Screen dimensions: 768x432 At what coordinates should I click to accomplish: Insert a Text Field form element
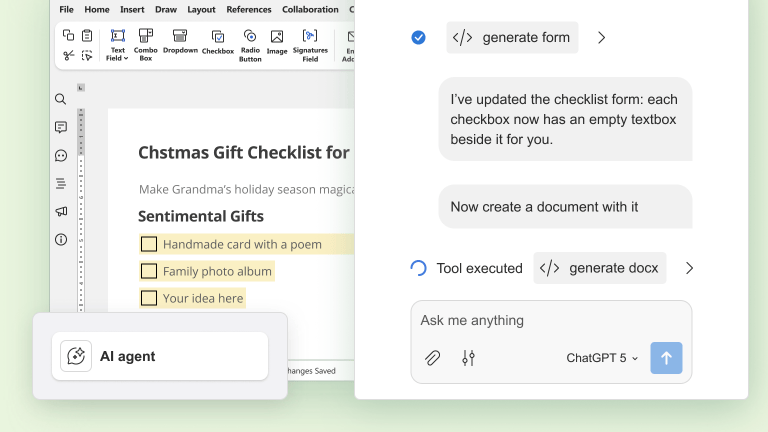click(x=118, y=45)
